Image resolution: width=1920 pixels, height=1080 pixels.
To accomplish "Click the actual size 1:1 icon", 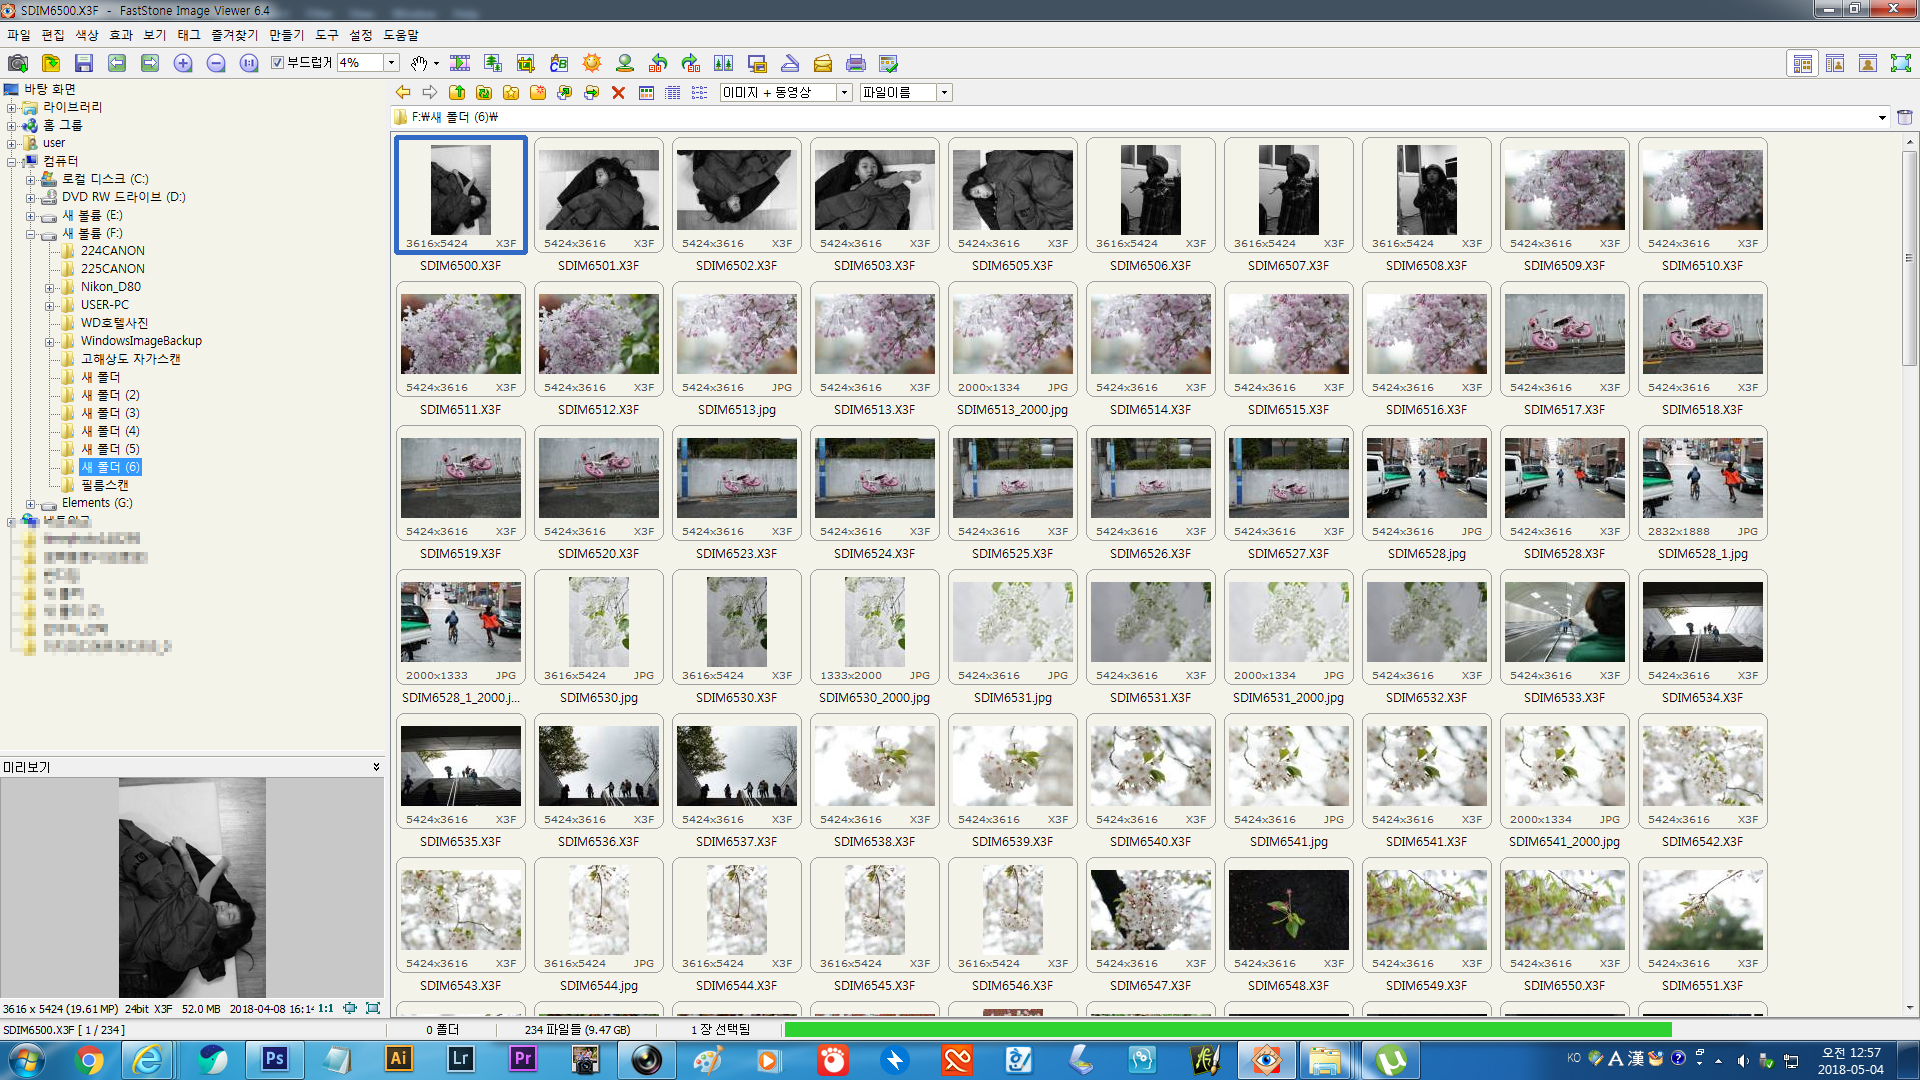I will click(x=249, y=63).
